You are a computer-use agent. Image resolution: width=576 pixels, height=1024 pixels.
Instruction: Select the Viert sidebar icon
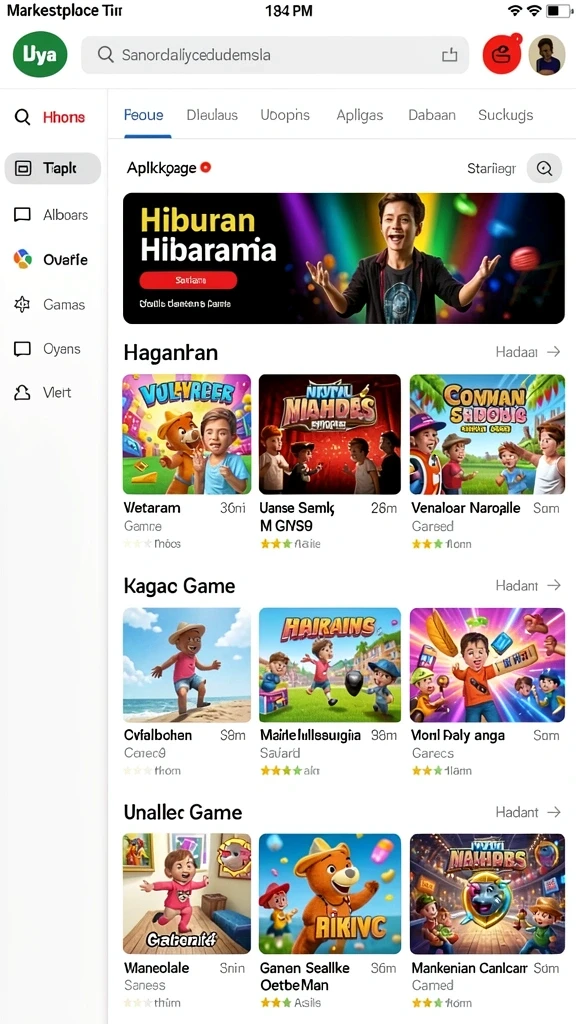point(22,392)
